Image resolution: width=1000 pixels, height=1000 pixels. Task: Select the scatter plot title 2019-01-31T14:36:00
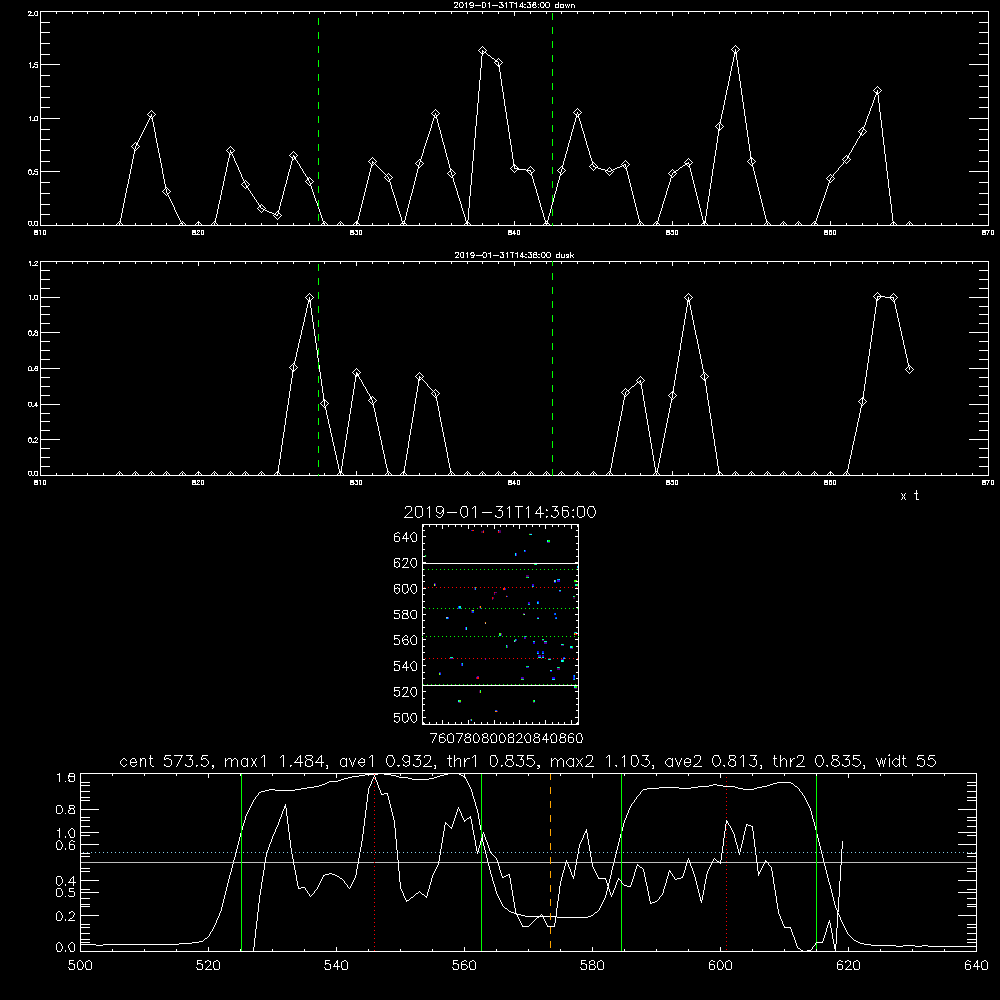point(500,512)
